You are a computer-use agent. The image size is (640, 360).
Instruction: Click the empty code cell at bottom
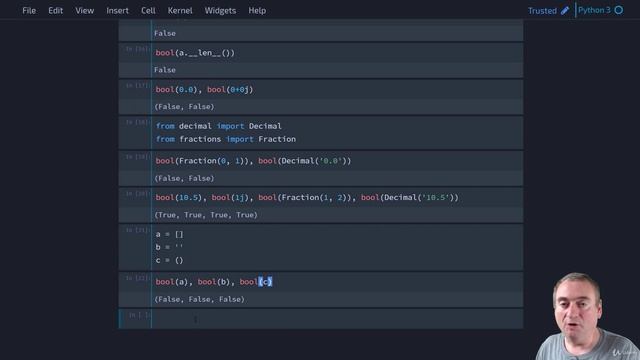click(x=337, y=319)
